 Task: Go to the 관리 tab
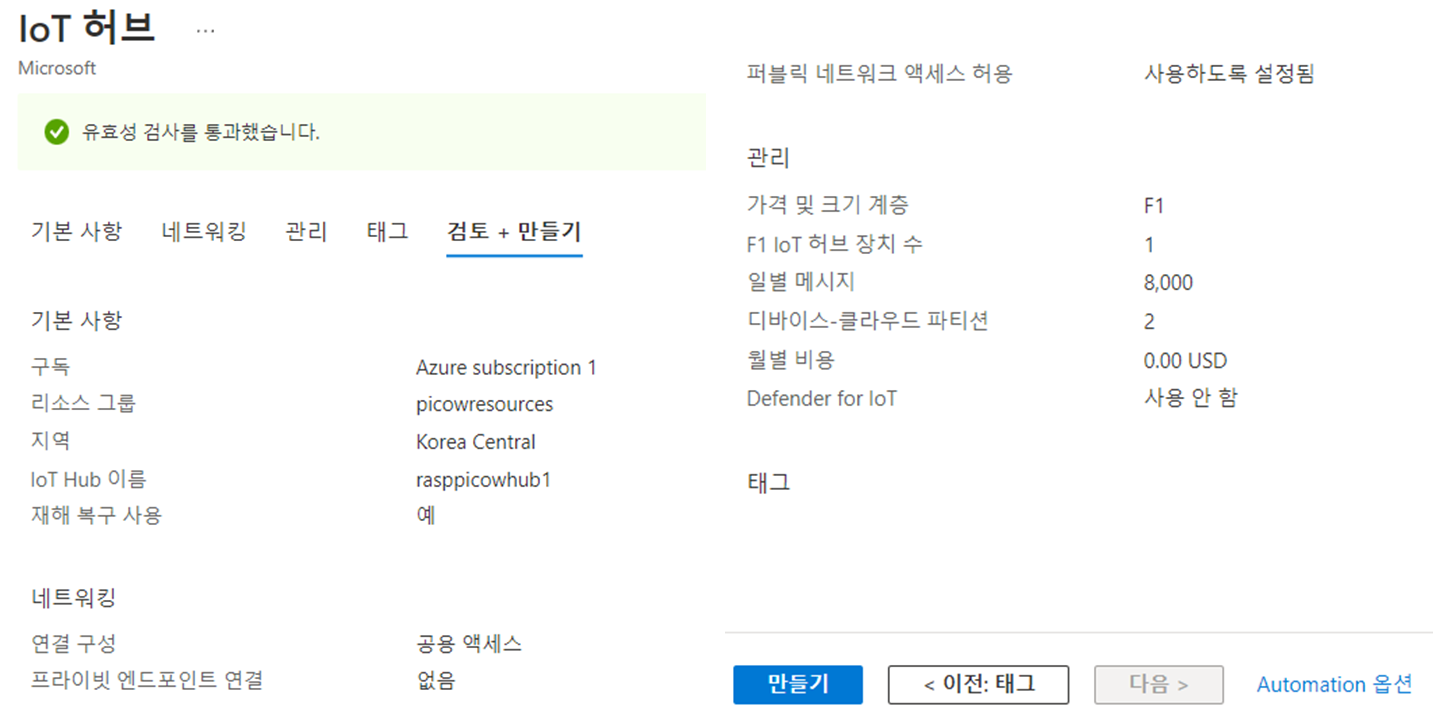click(306, 232)
